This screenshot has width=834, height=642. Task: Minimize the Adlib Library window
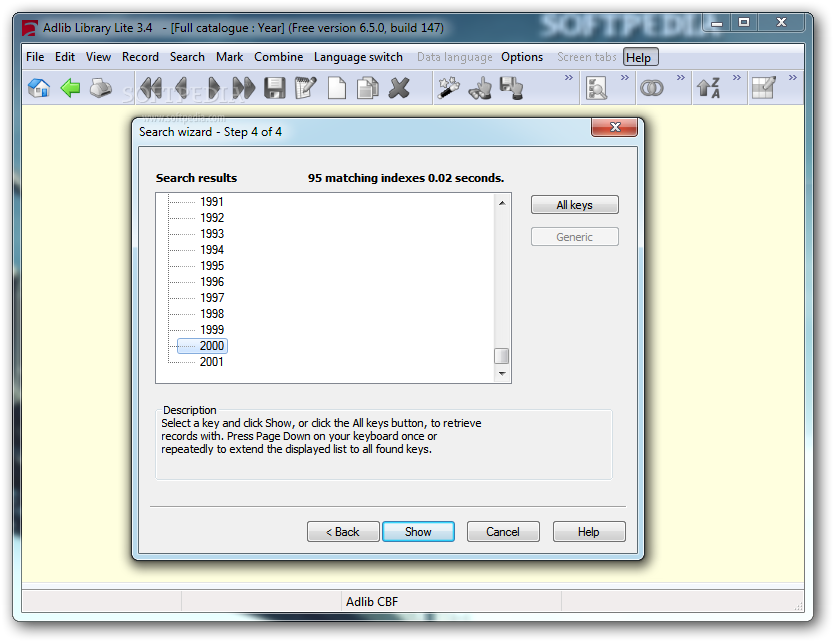pyautogui.click(x=717, y=23)
